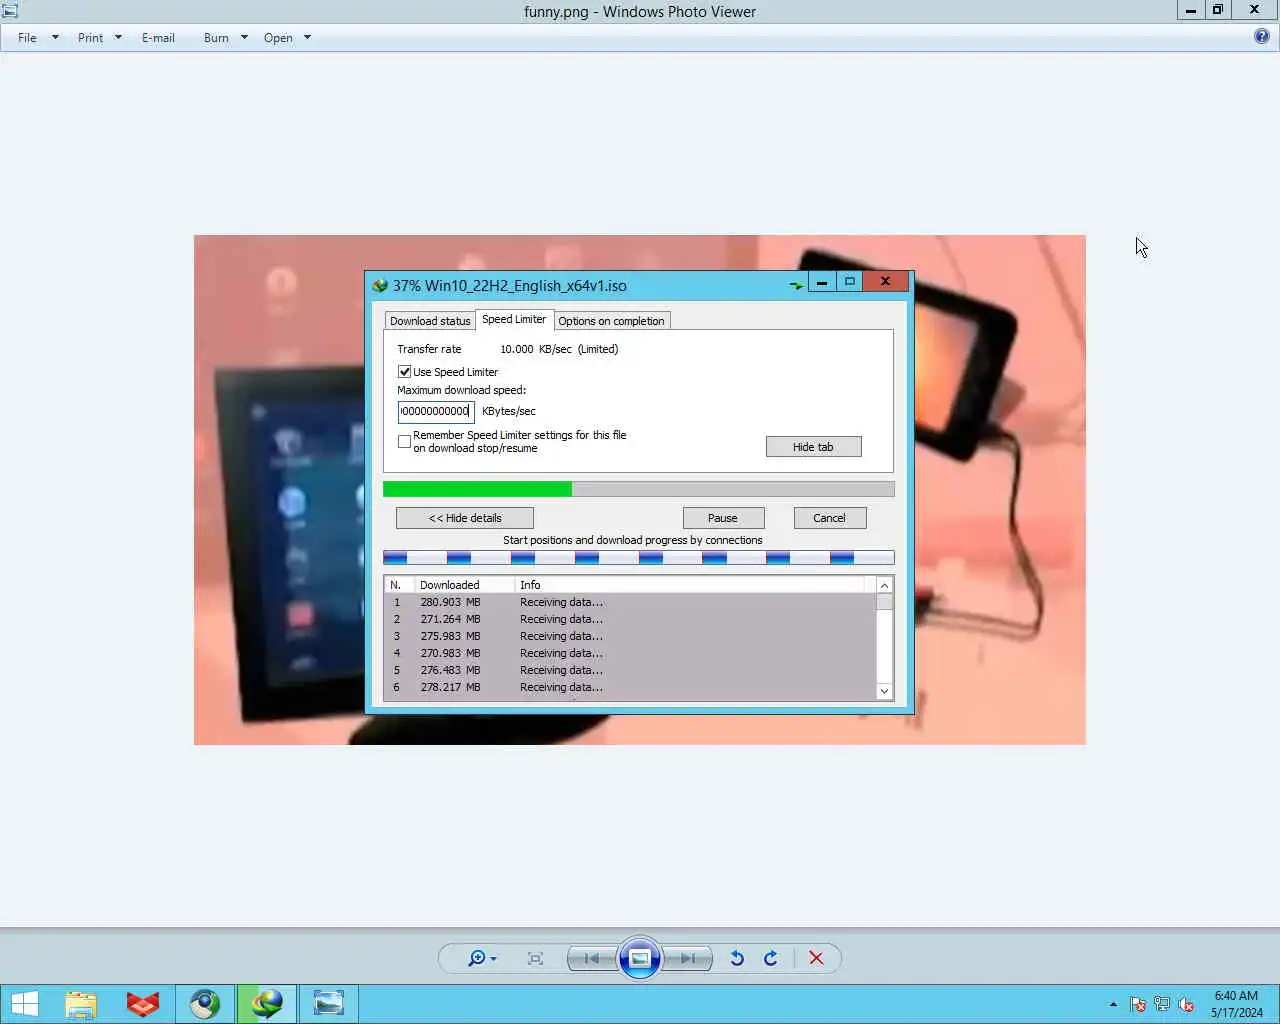Cancel the download
The height and width of the screenshot is (1024, 1280).
[829, 518]
